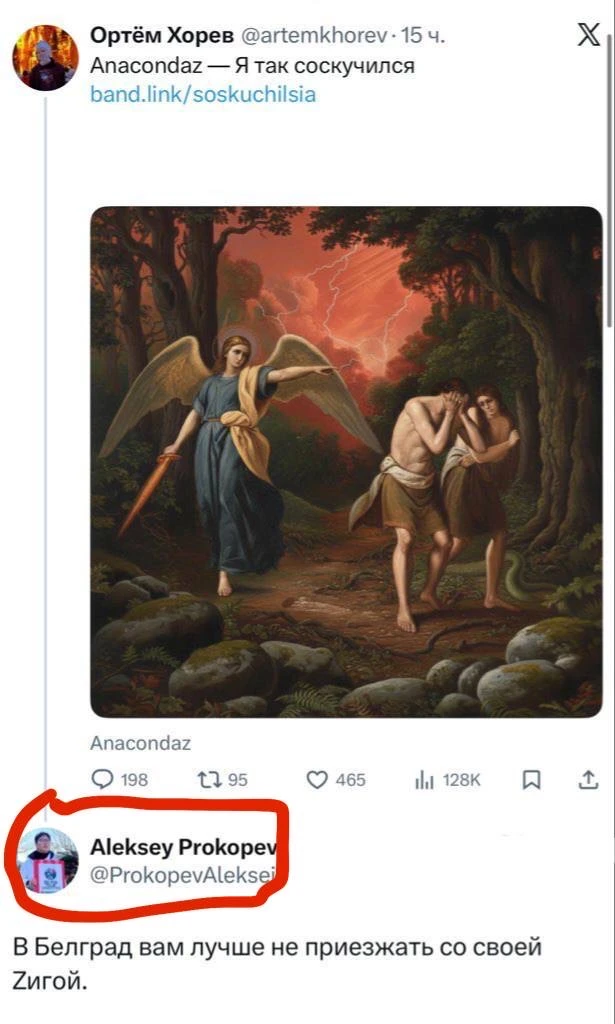Open the post's "15 ч." timestamp

coord(423,37)
